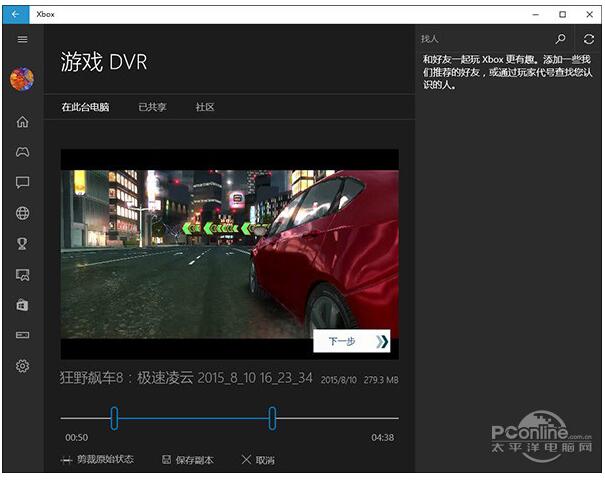
Task: Open the Store bag icon
Action: coord(22,304)
